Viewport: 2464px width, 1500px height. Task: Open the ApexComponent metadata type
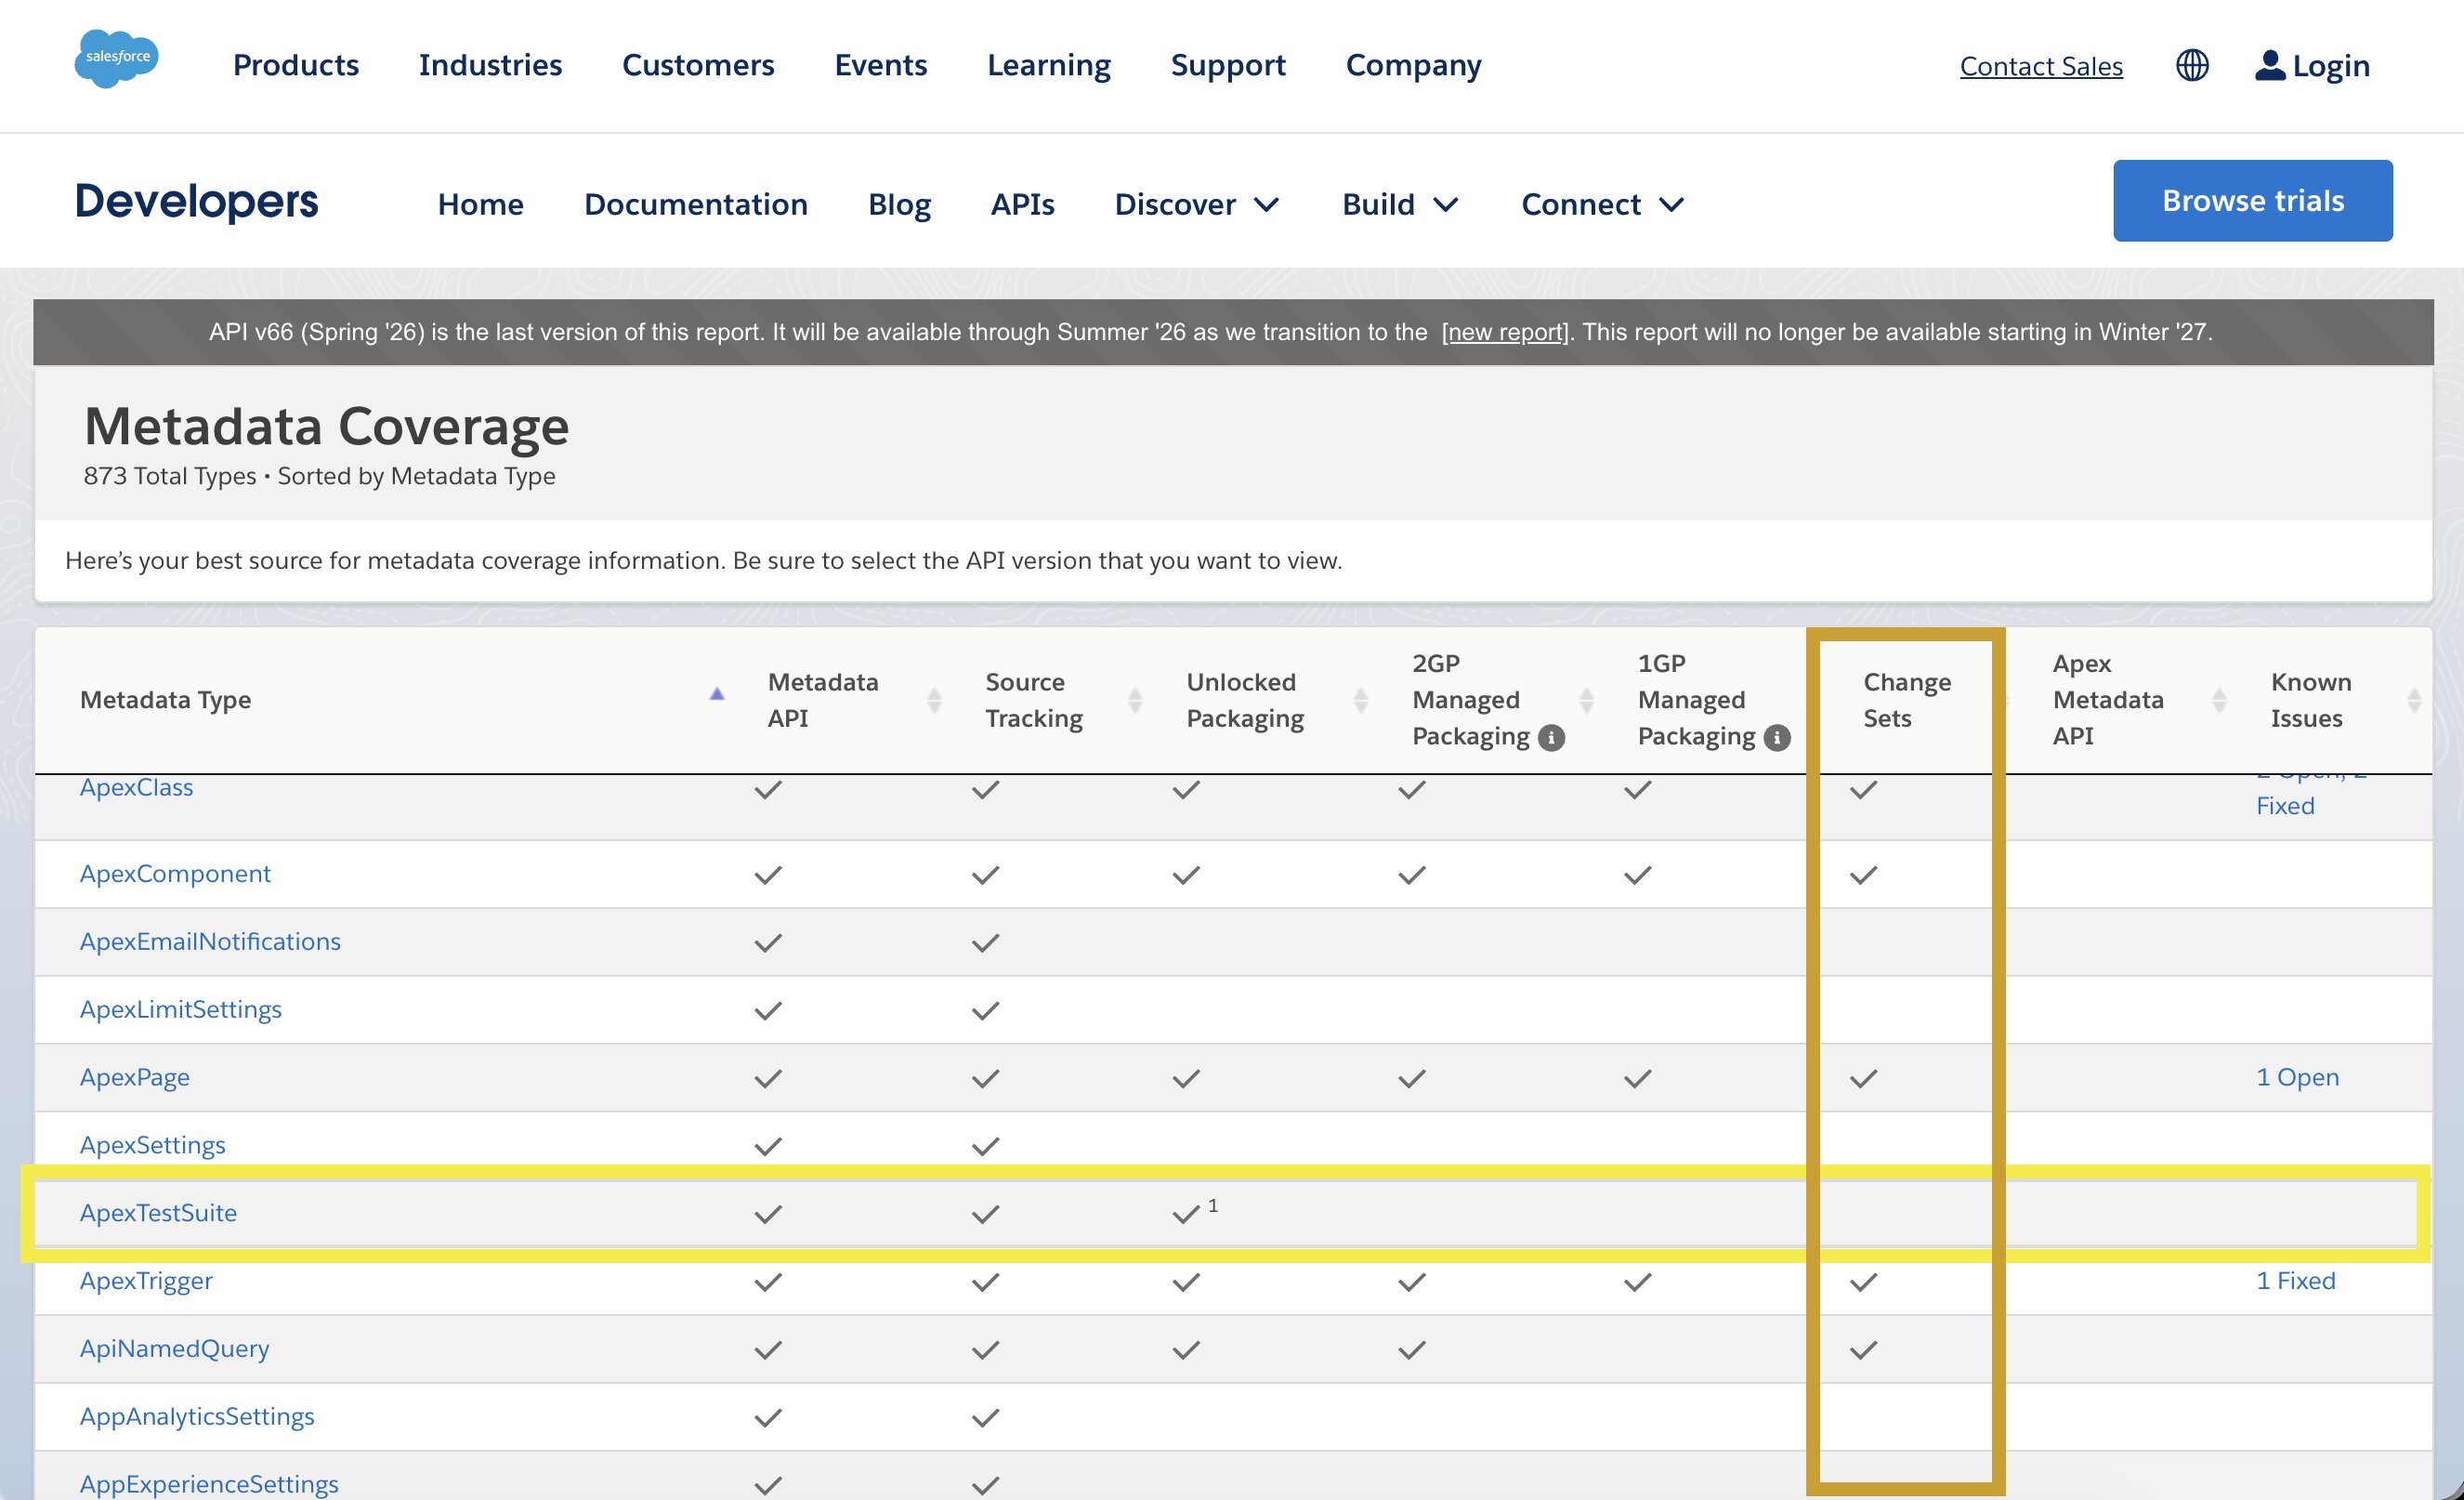tap(175, 873)
